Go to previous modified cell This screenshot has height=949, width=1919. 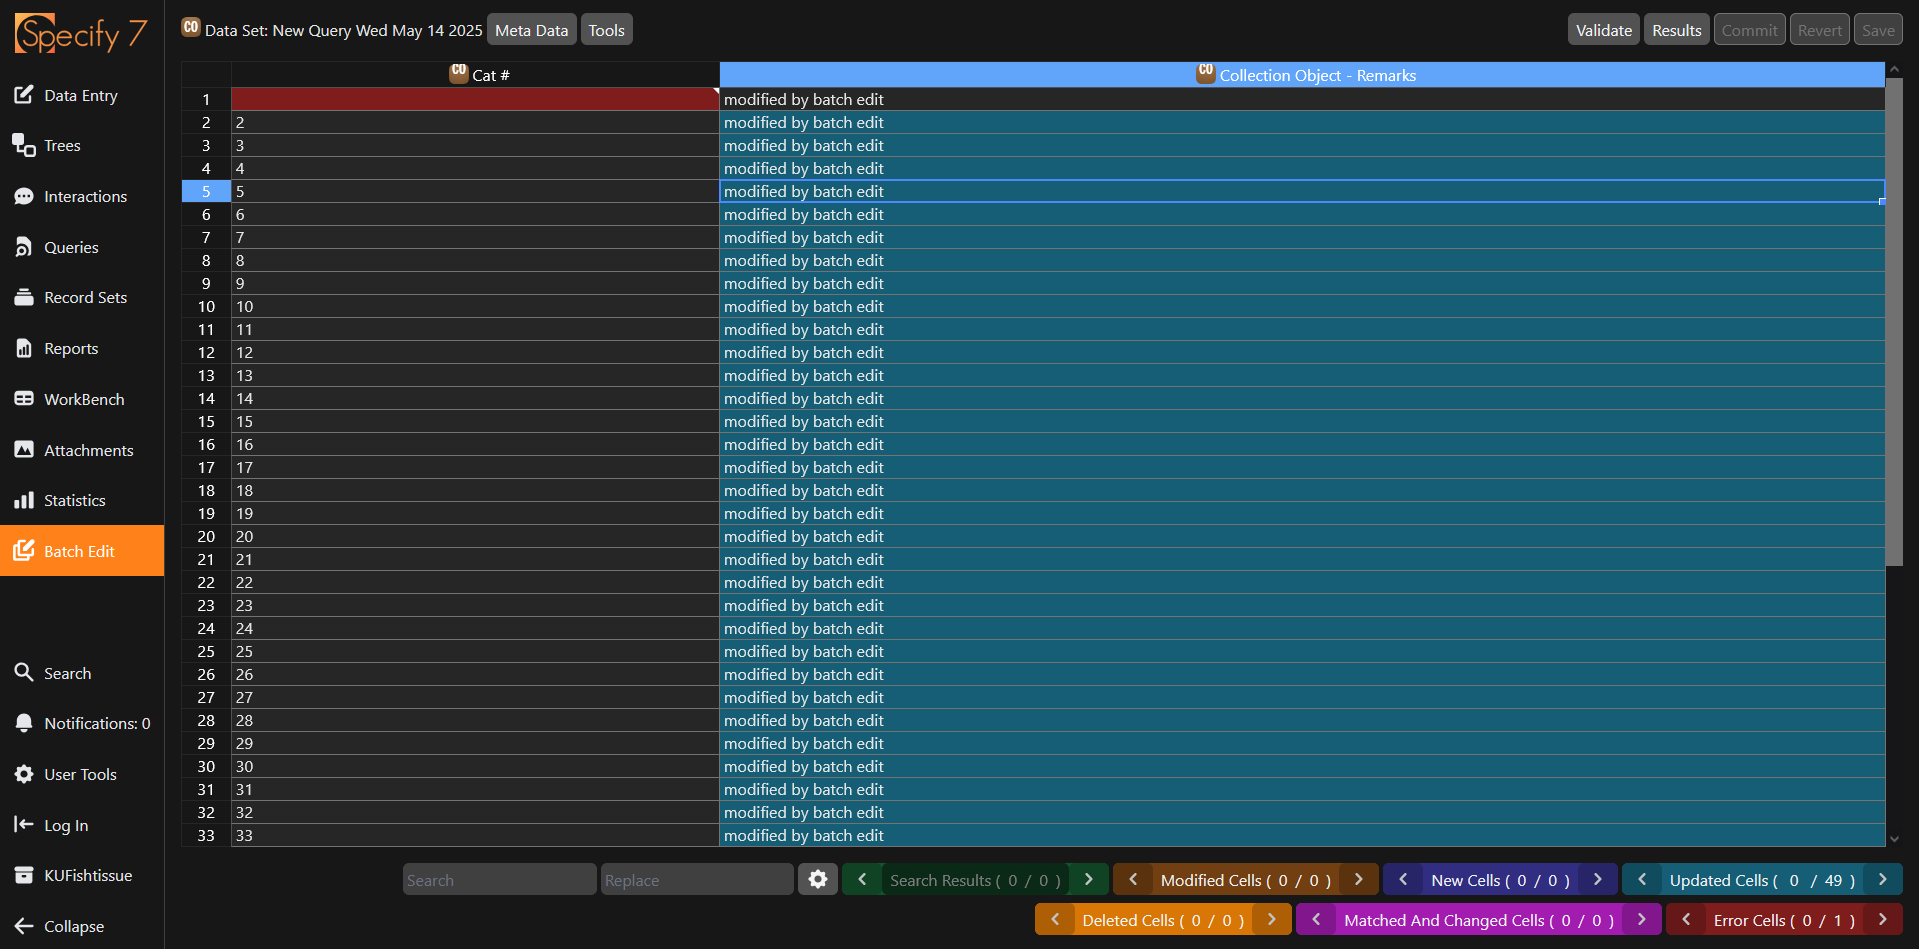tap(1133, 879)
